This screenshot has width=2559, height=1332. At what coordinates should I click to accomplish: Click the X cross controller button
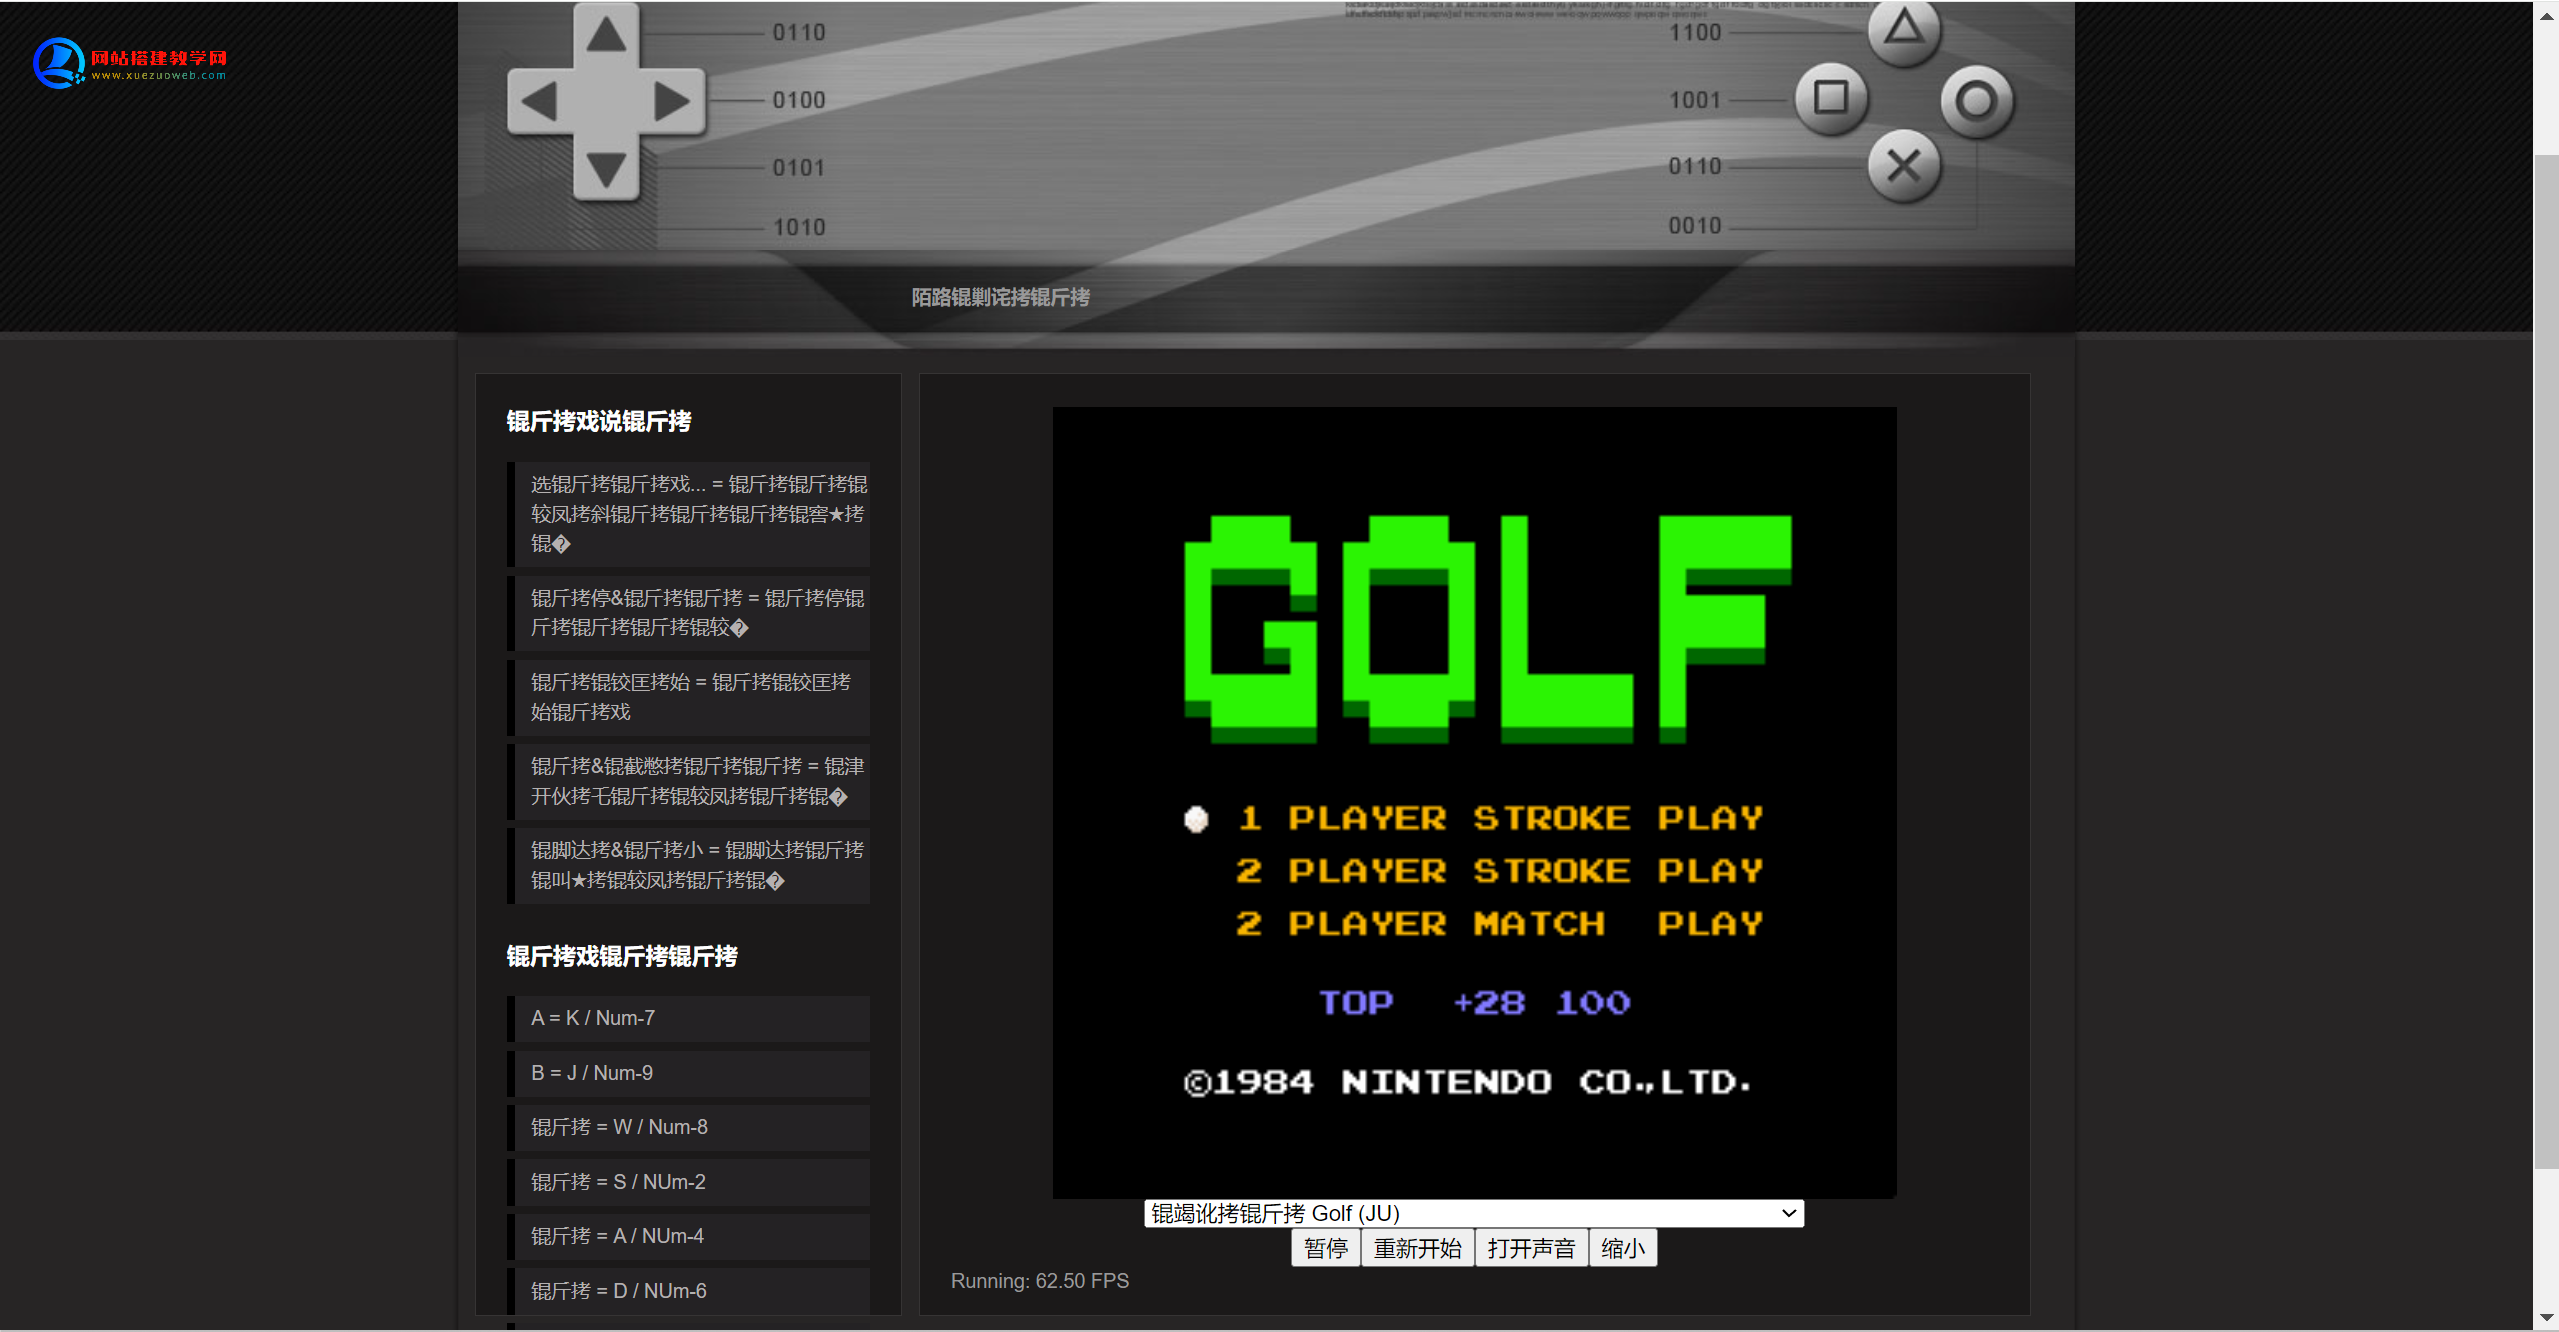(1904, 166)
